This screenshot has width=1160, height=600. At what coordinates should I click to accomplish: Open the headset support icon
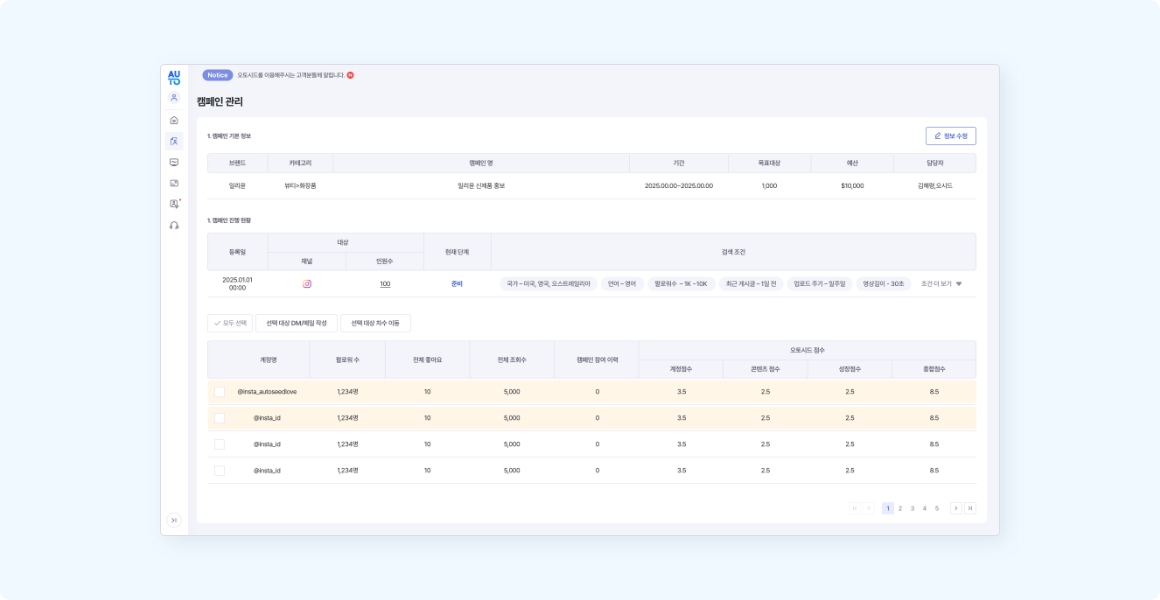(174, 225)
